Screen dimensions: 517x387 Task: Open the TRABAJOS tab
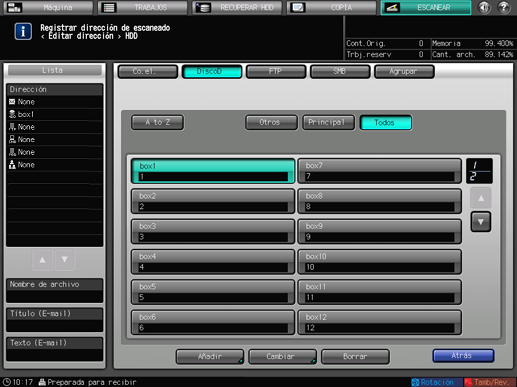143,7
